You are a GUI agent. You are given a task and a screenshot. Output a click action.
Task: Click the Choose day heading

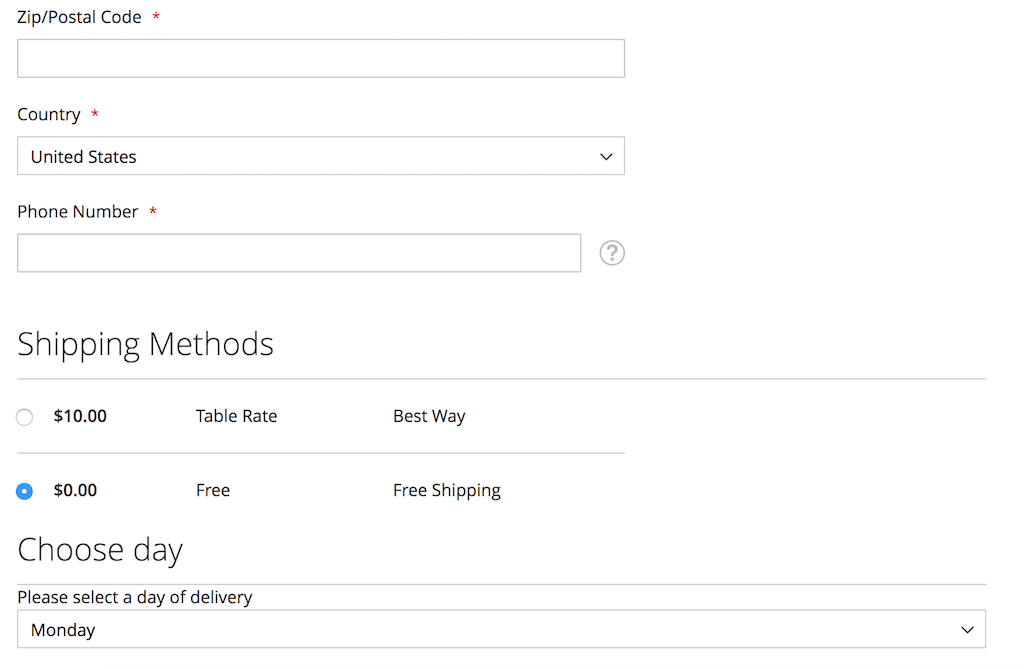[x=100, y=550]
